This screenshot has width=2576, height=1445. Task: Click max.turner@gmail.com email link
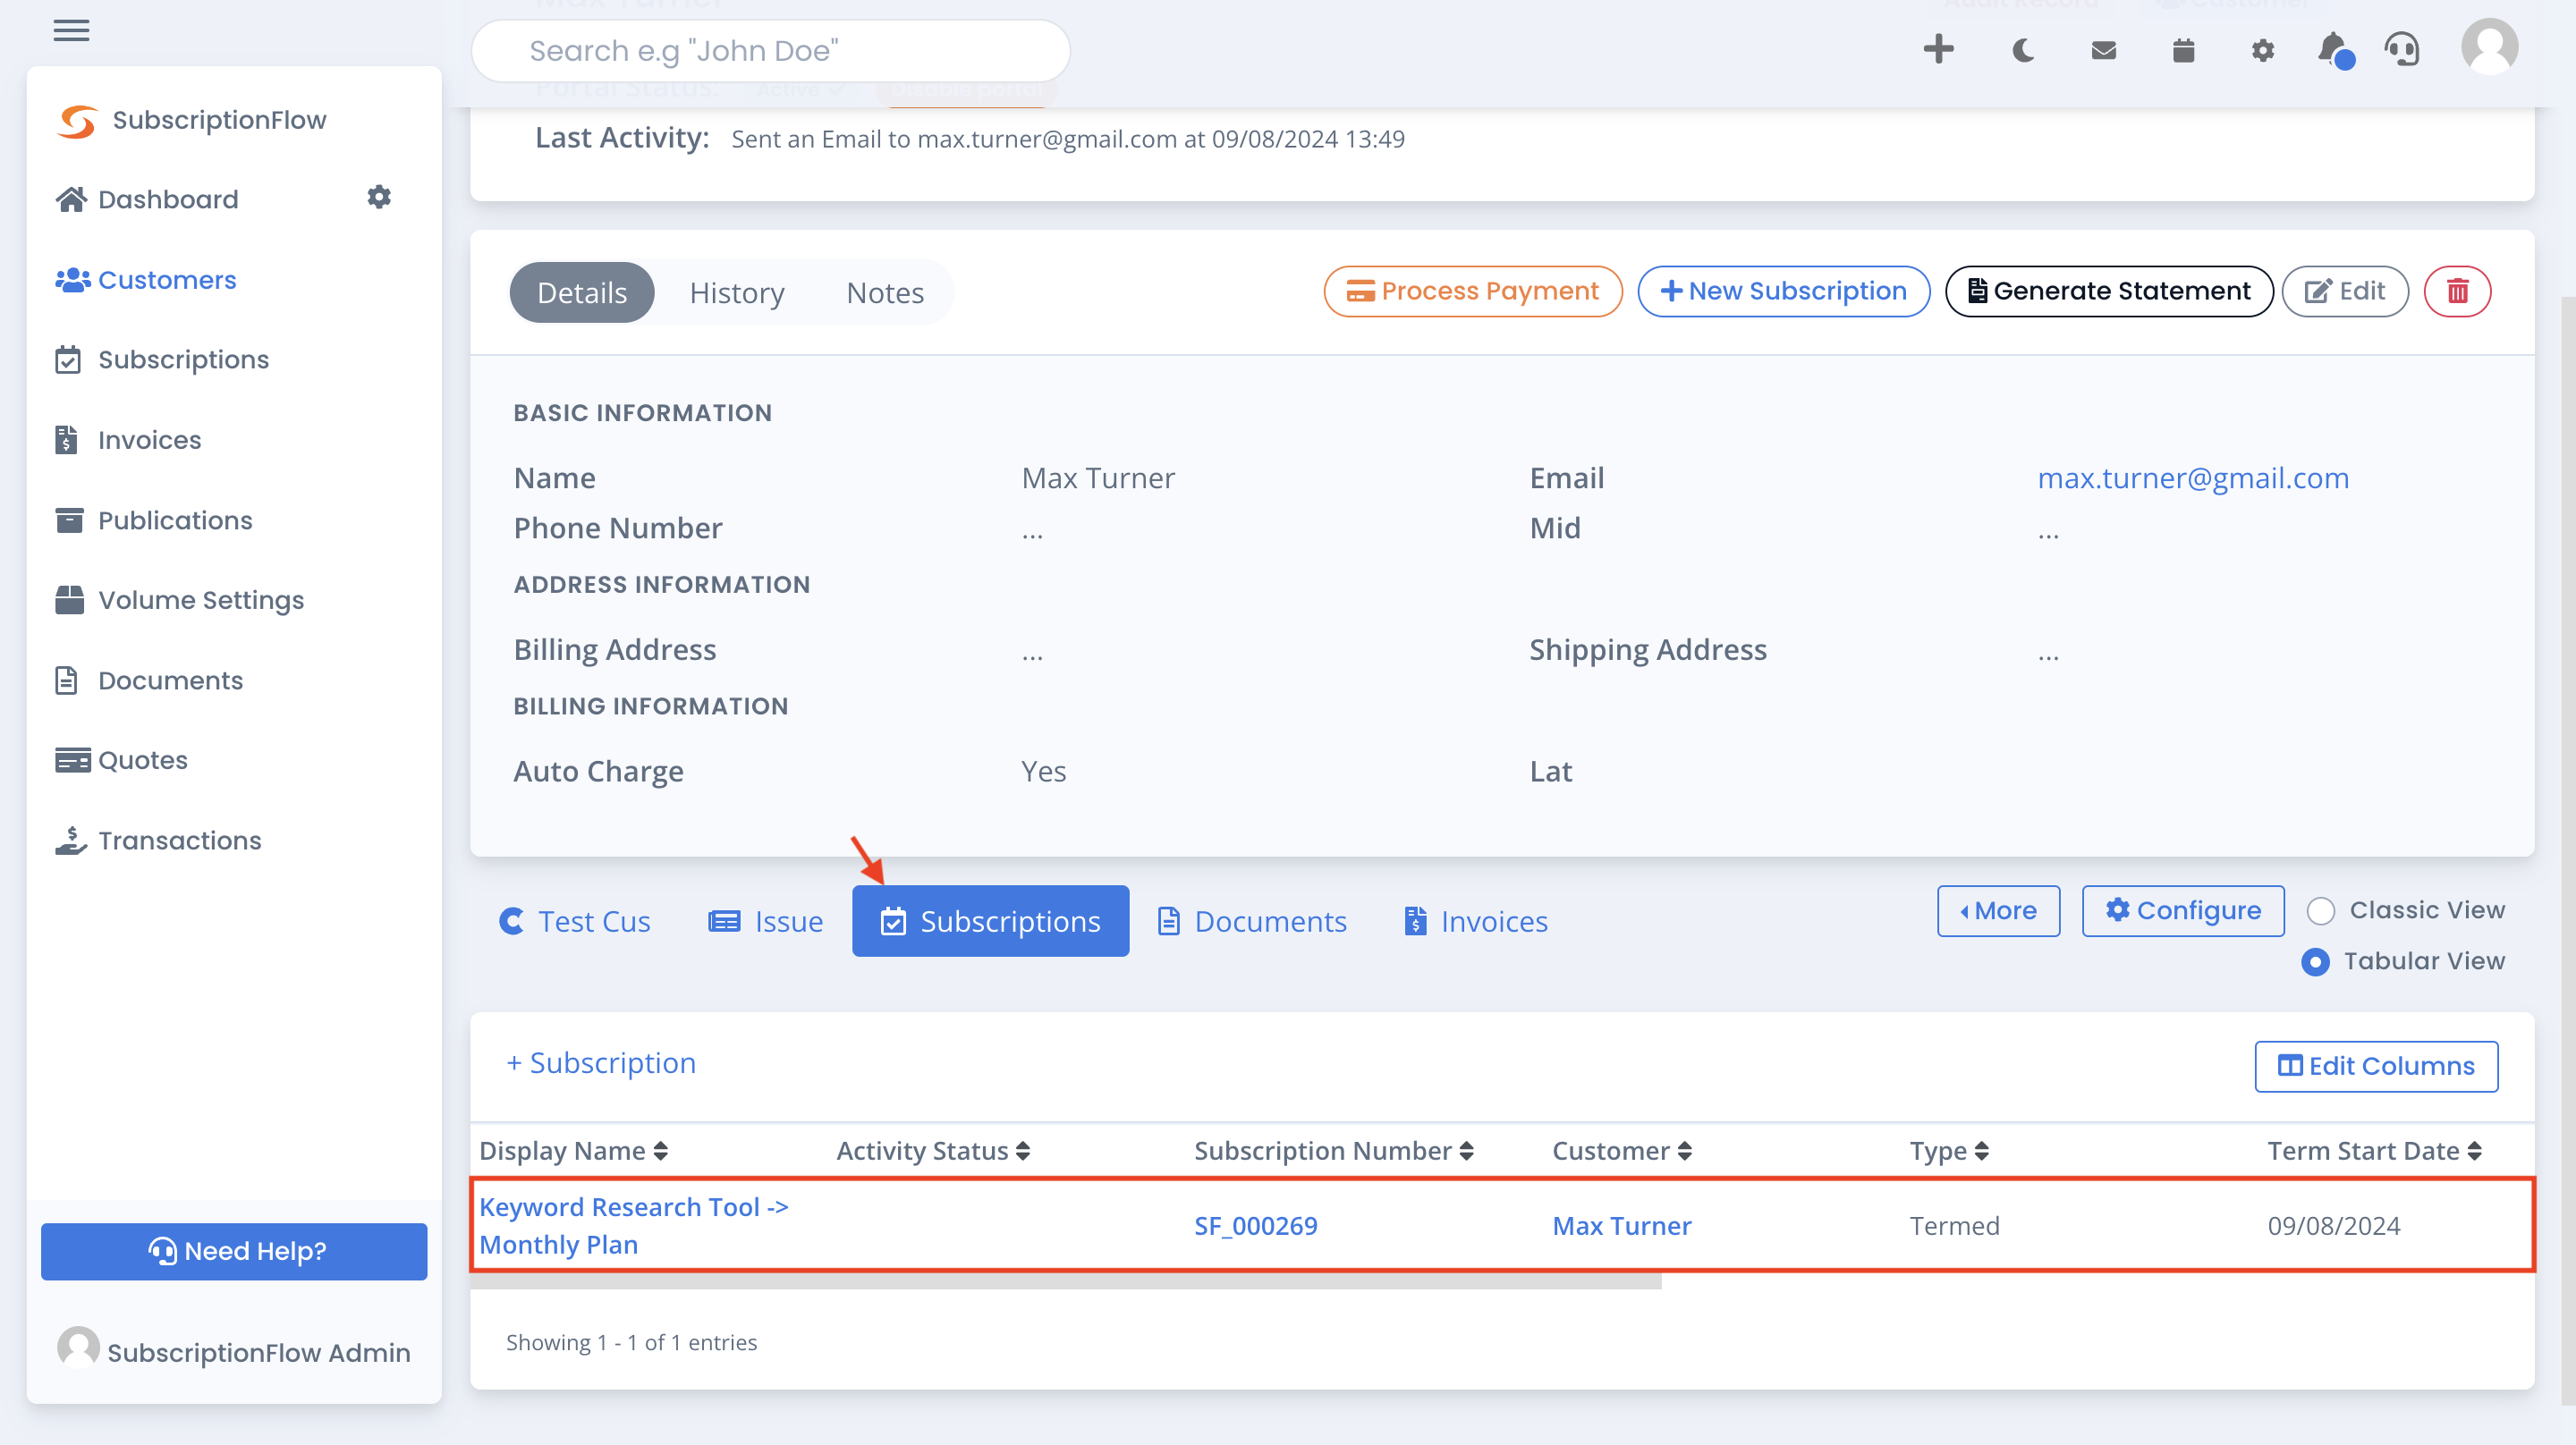(2192, 478)
